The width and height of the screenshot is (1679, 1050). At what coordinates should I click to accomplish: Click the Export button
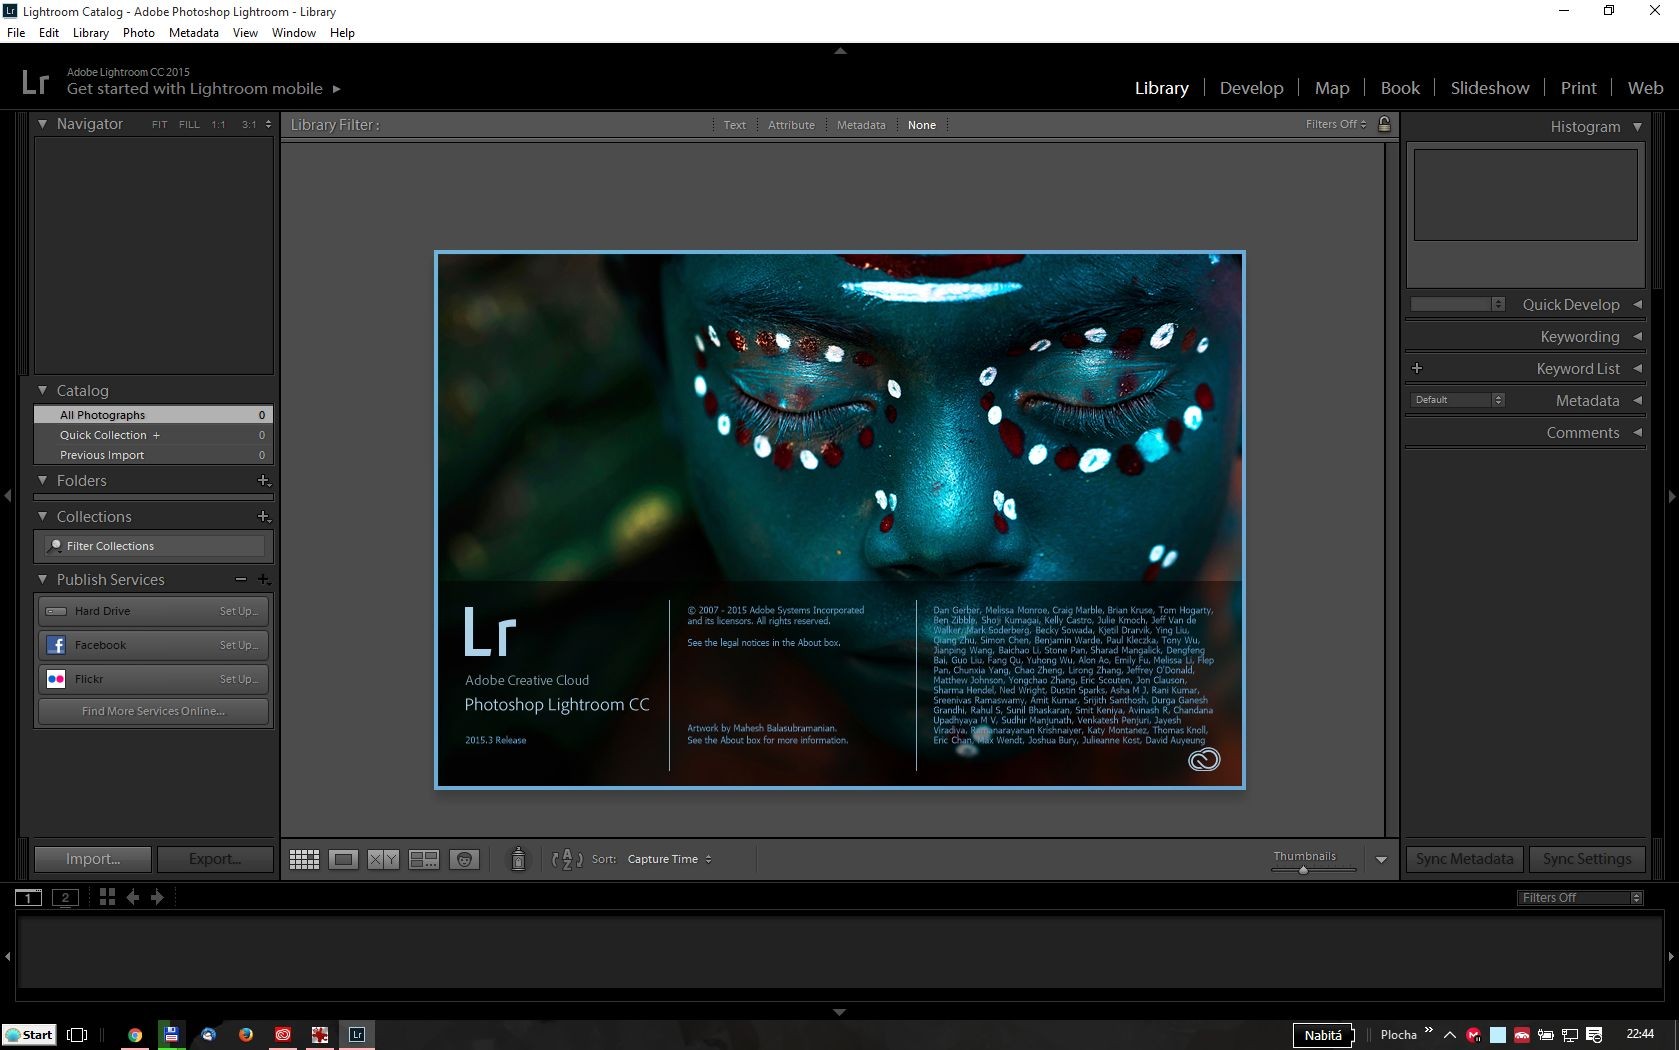(215, 859)
